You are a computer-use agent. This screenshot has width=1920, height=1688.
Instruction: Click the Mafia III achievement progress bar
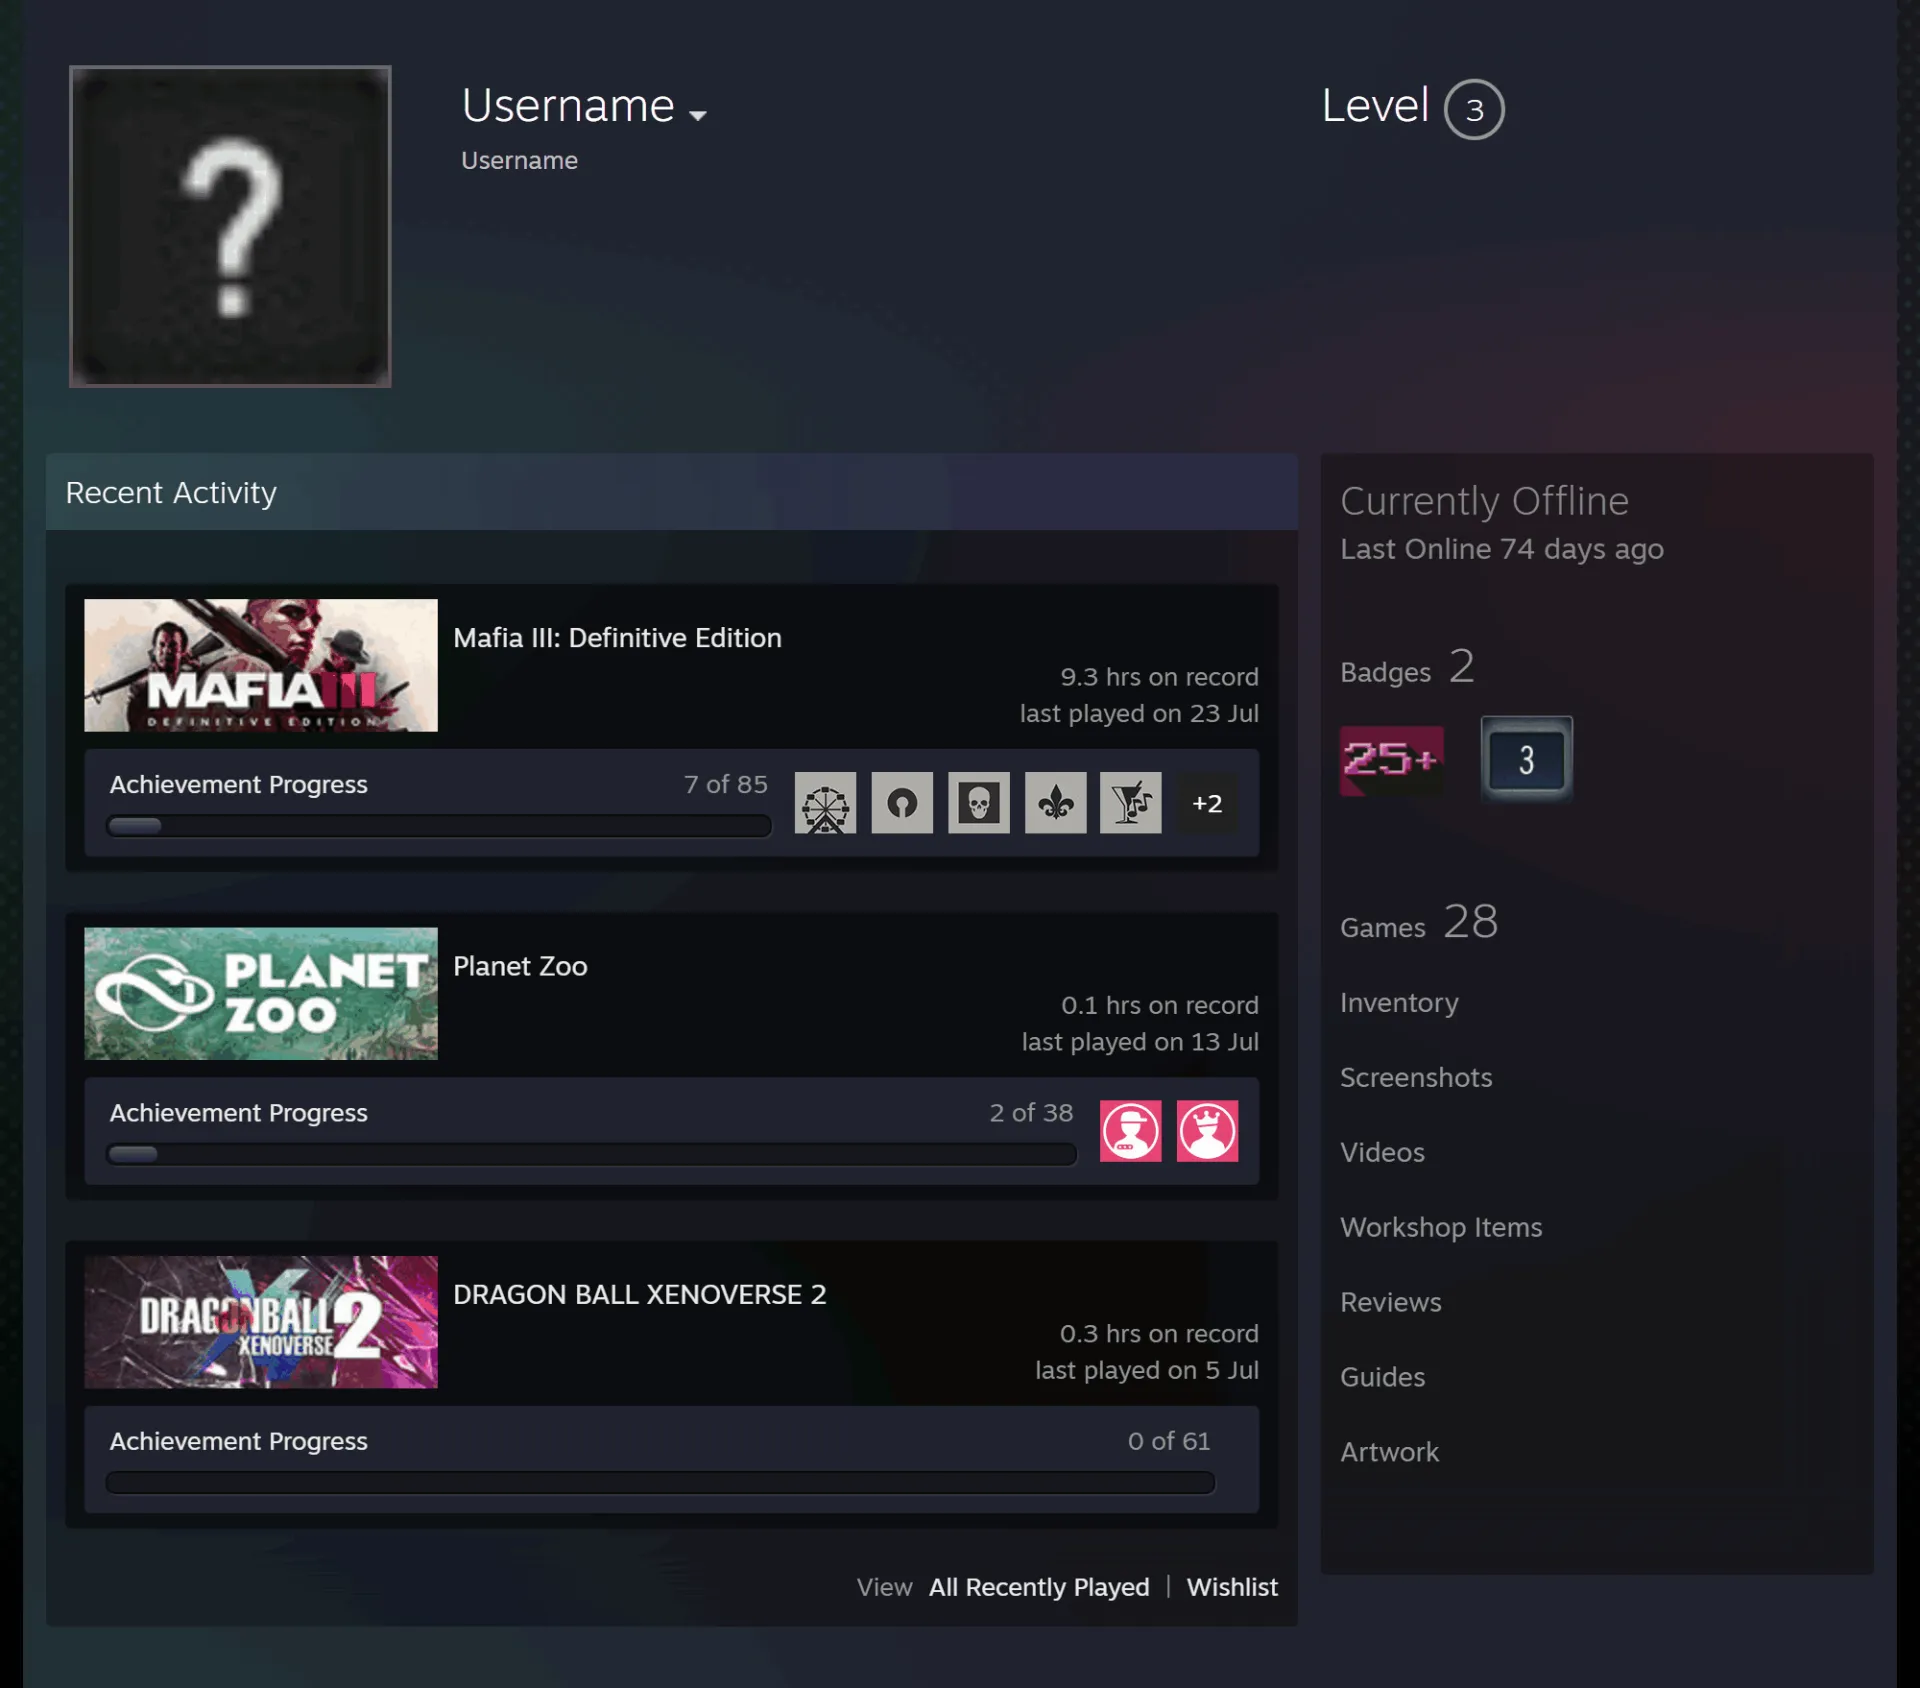tap(439, 826)
